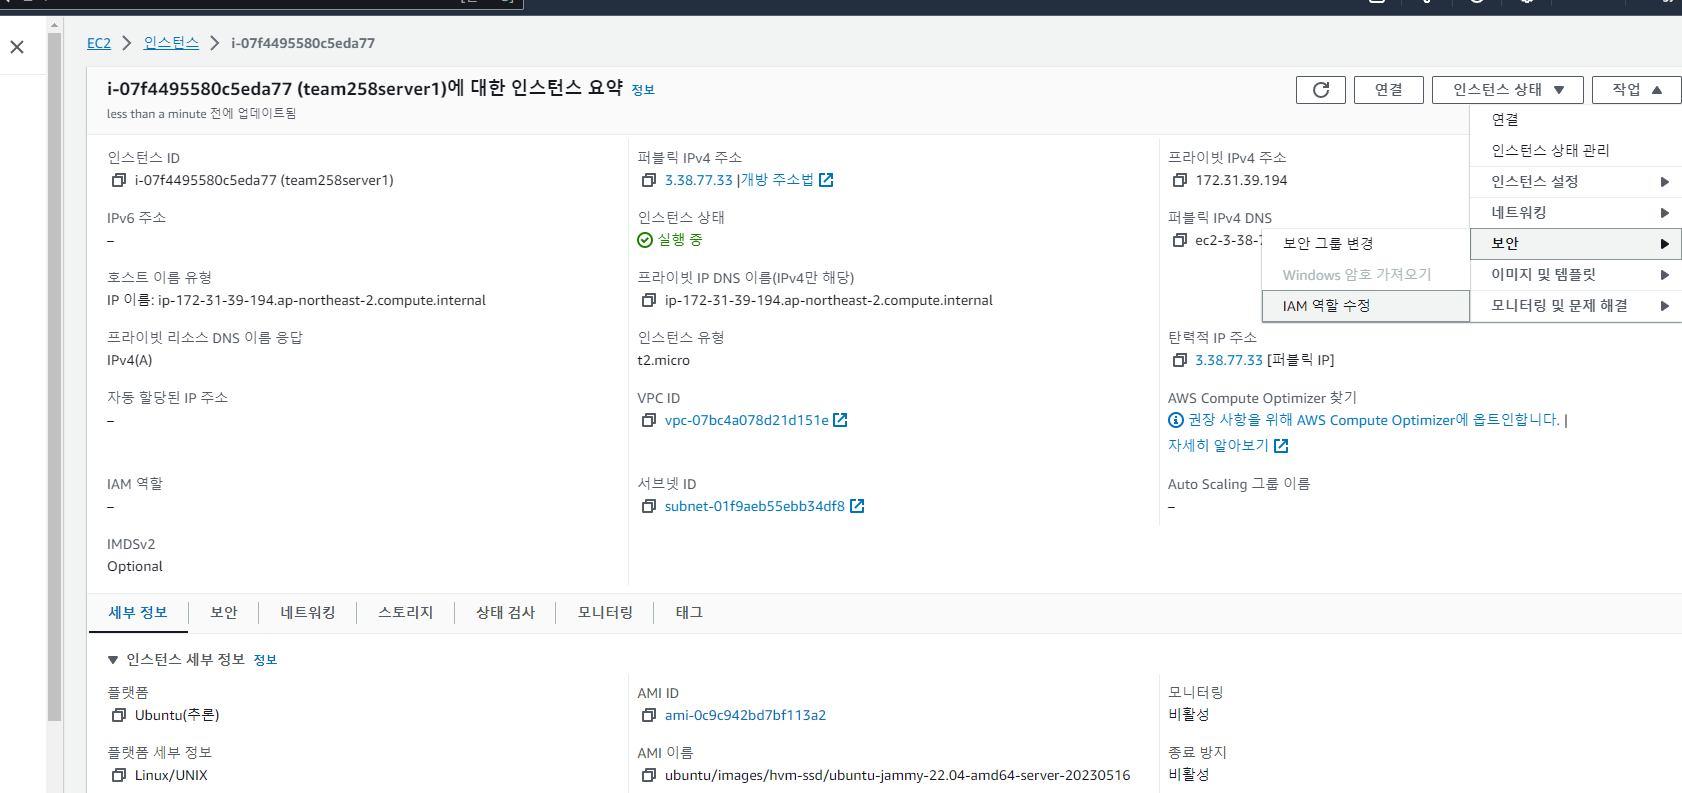The image size is (1682, 793).
Task: Click breadcrumb text i-07f4495580c5eda77
Action: 303,43
